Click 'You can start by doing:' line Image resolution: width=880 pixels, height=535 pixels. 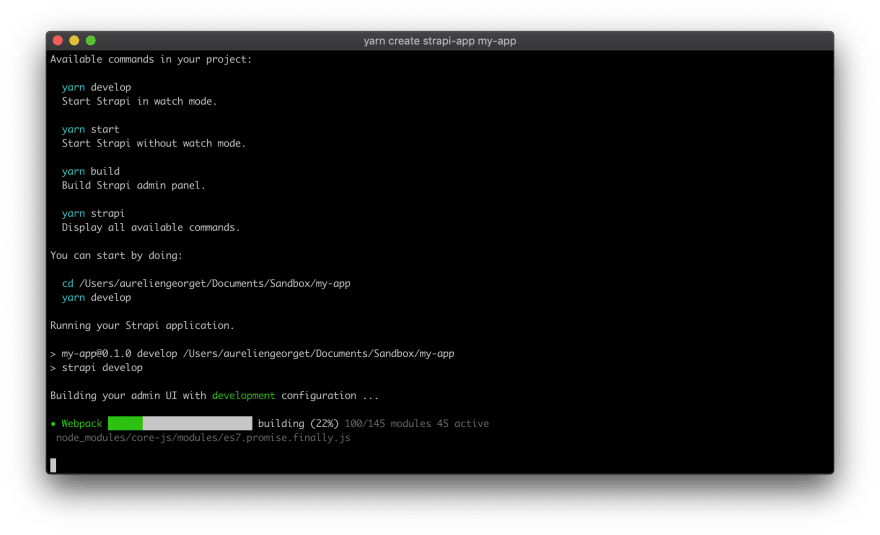coord(116,256)
